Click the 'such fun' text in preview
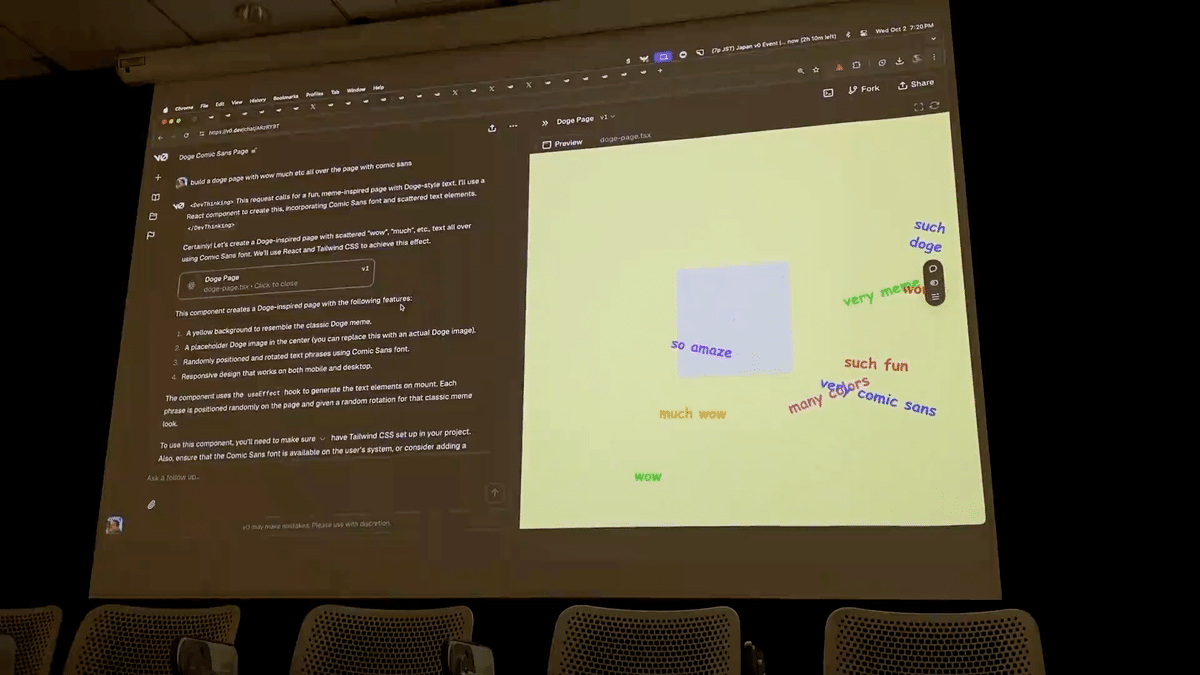Viewport: 1200px width, 675px height. [876, 364]
